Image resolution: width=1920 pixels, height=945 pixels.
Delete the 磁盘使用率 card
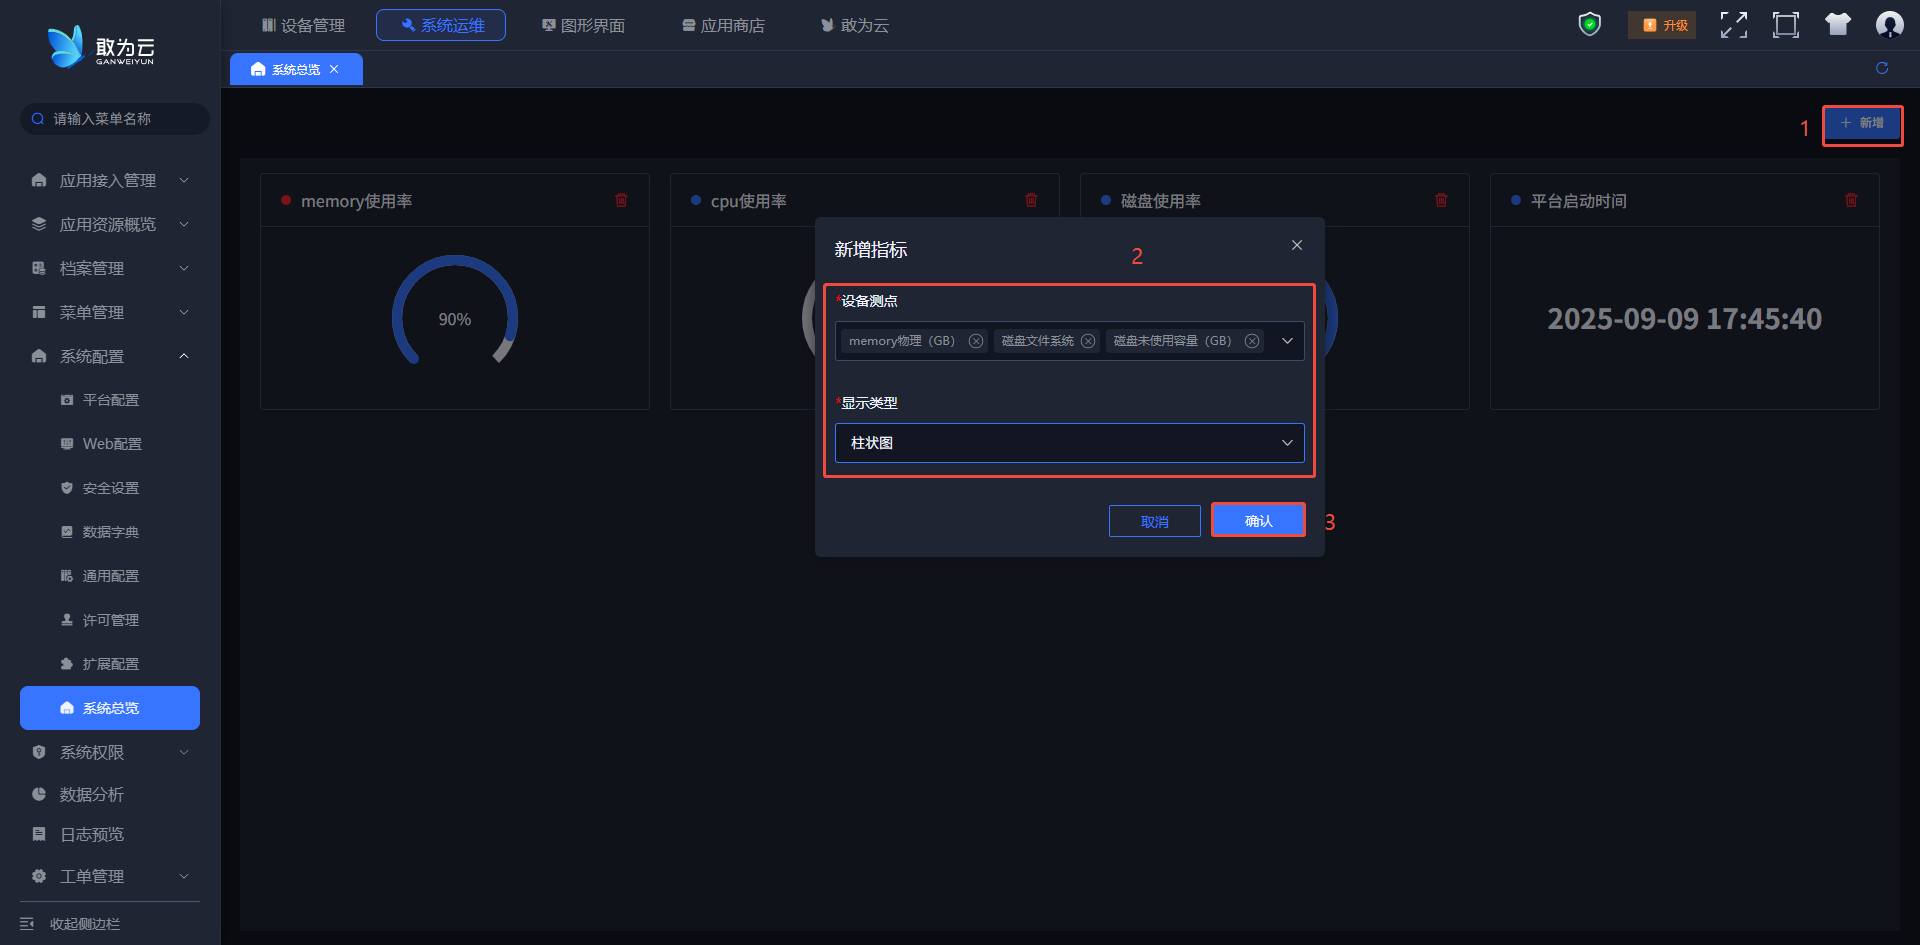coord(1441,200)
